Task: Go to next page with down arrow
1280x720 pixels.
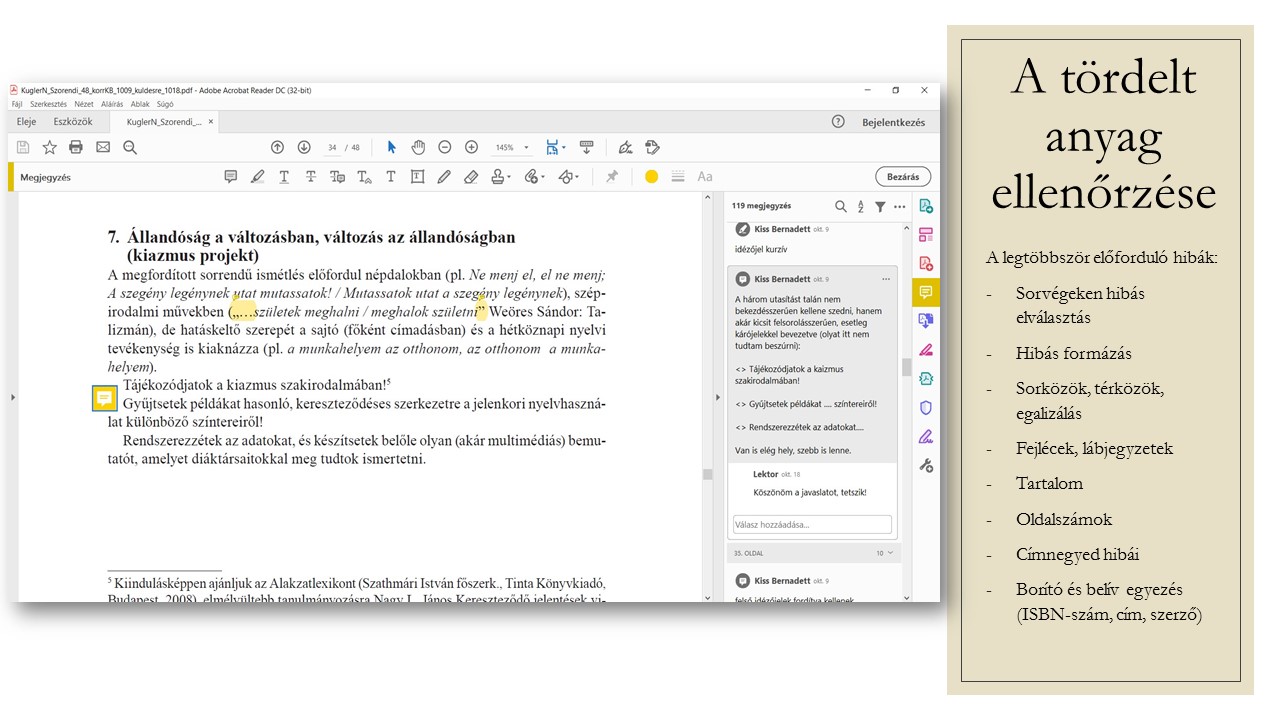Action: click(304, 147)
